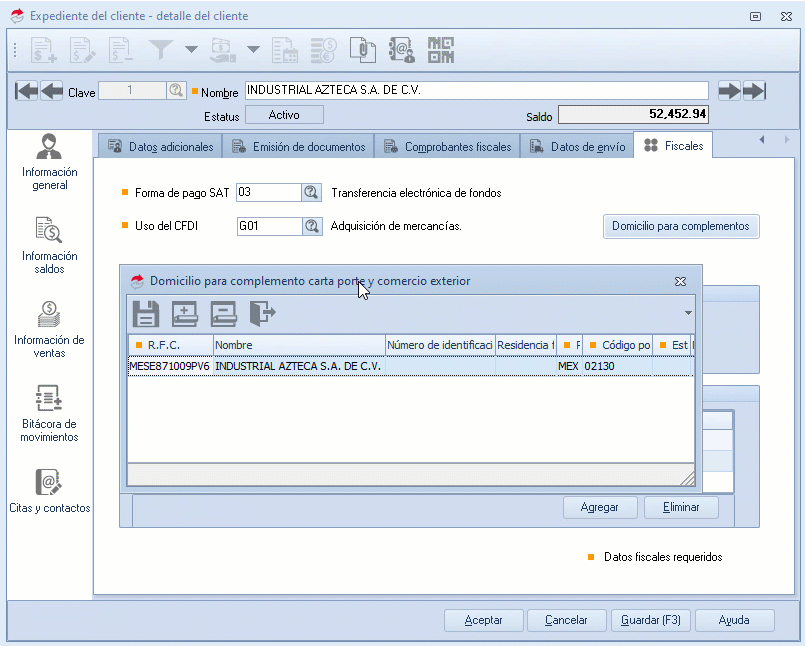Click the Nombre column header in grid
Image resolution: width=806 pixels, height=646 pixels.
coord(299,345)
